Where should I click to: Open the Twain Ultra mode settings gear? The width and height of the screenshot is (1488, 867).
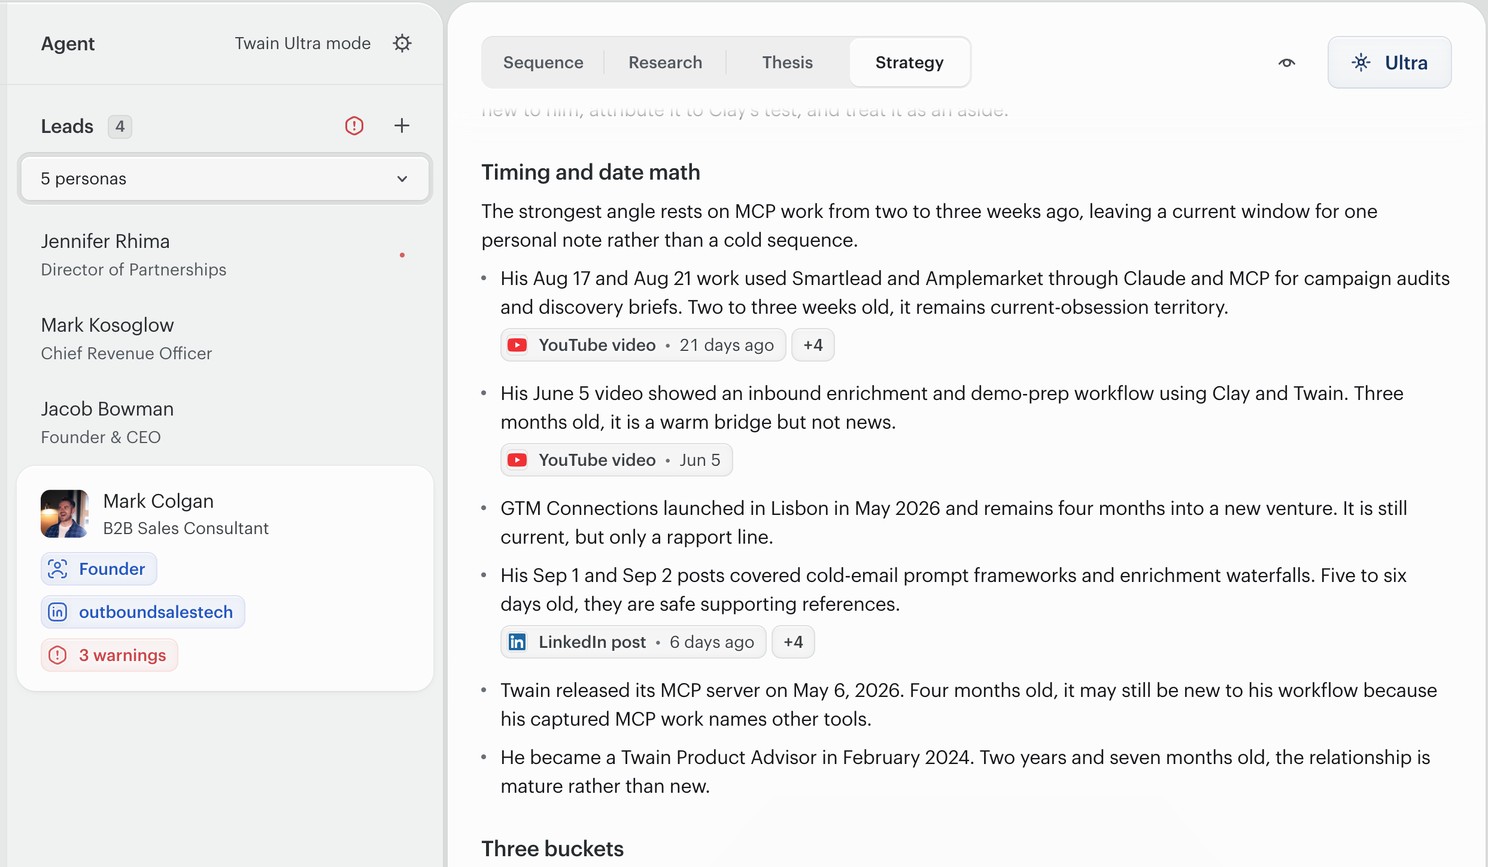tap(402, 43)
